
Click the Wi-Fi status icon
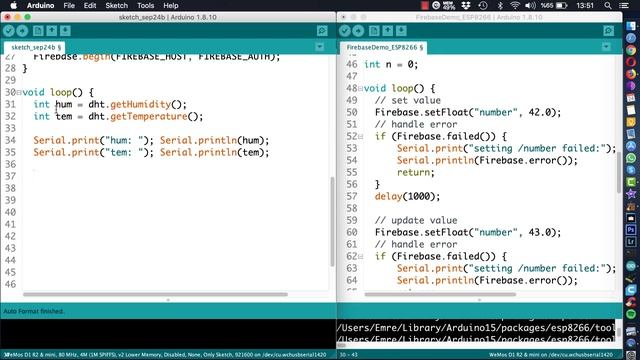pyautogui.click(x=515, y=5)
